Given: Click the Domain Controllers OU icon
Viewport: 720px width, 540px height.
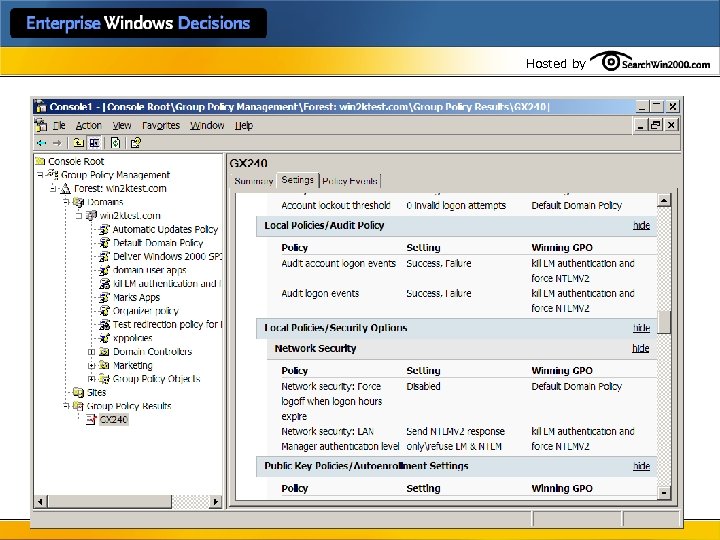Looking at the screenshot, I should click(x=104, y=352).
